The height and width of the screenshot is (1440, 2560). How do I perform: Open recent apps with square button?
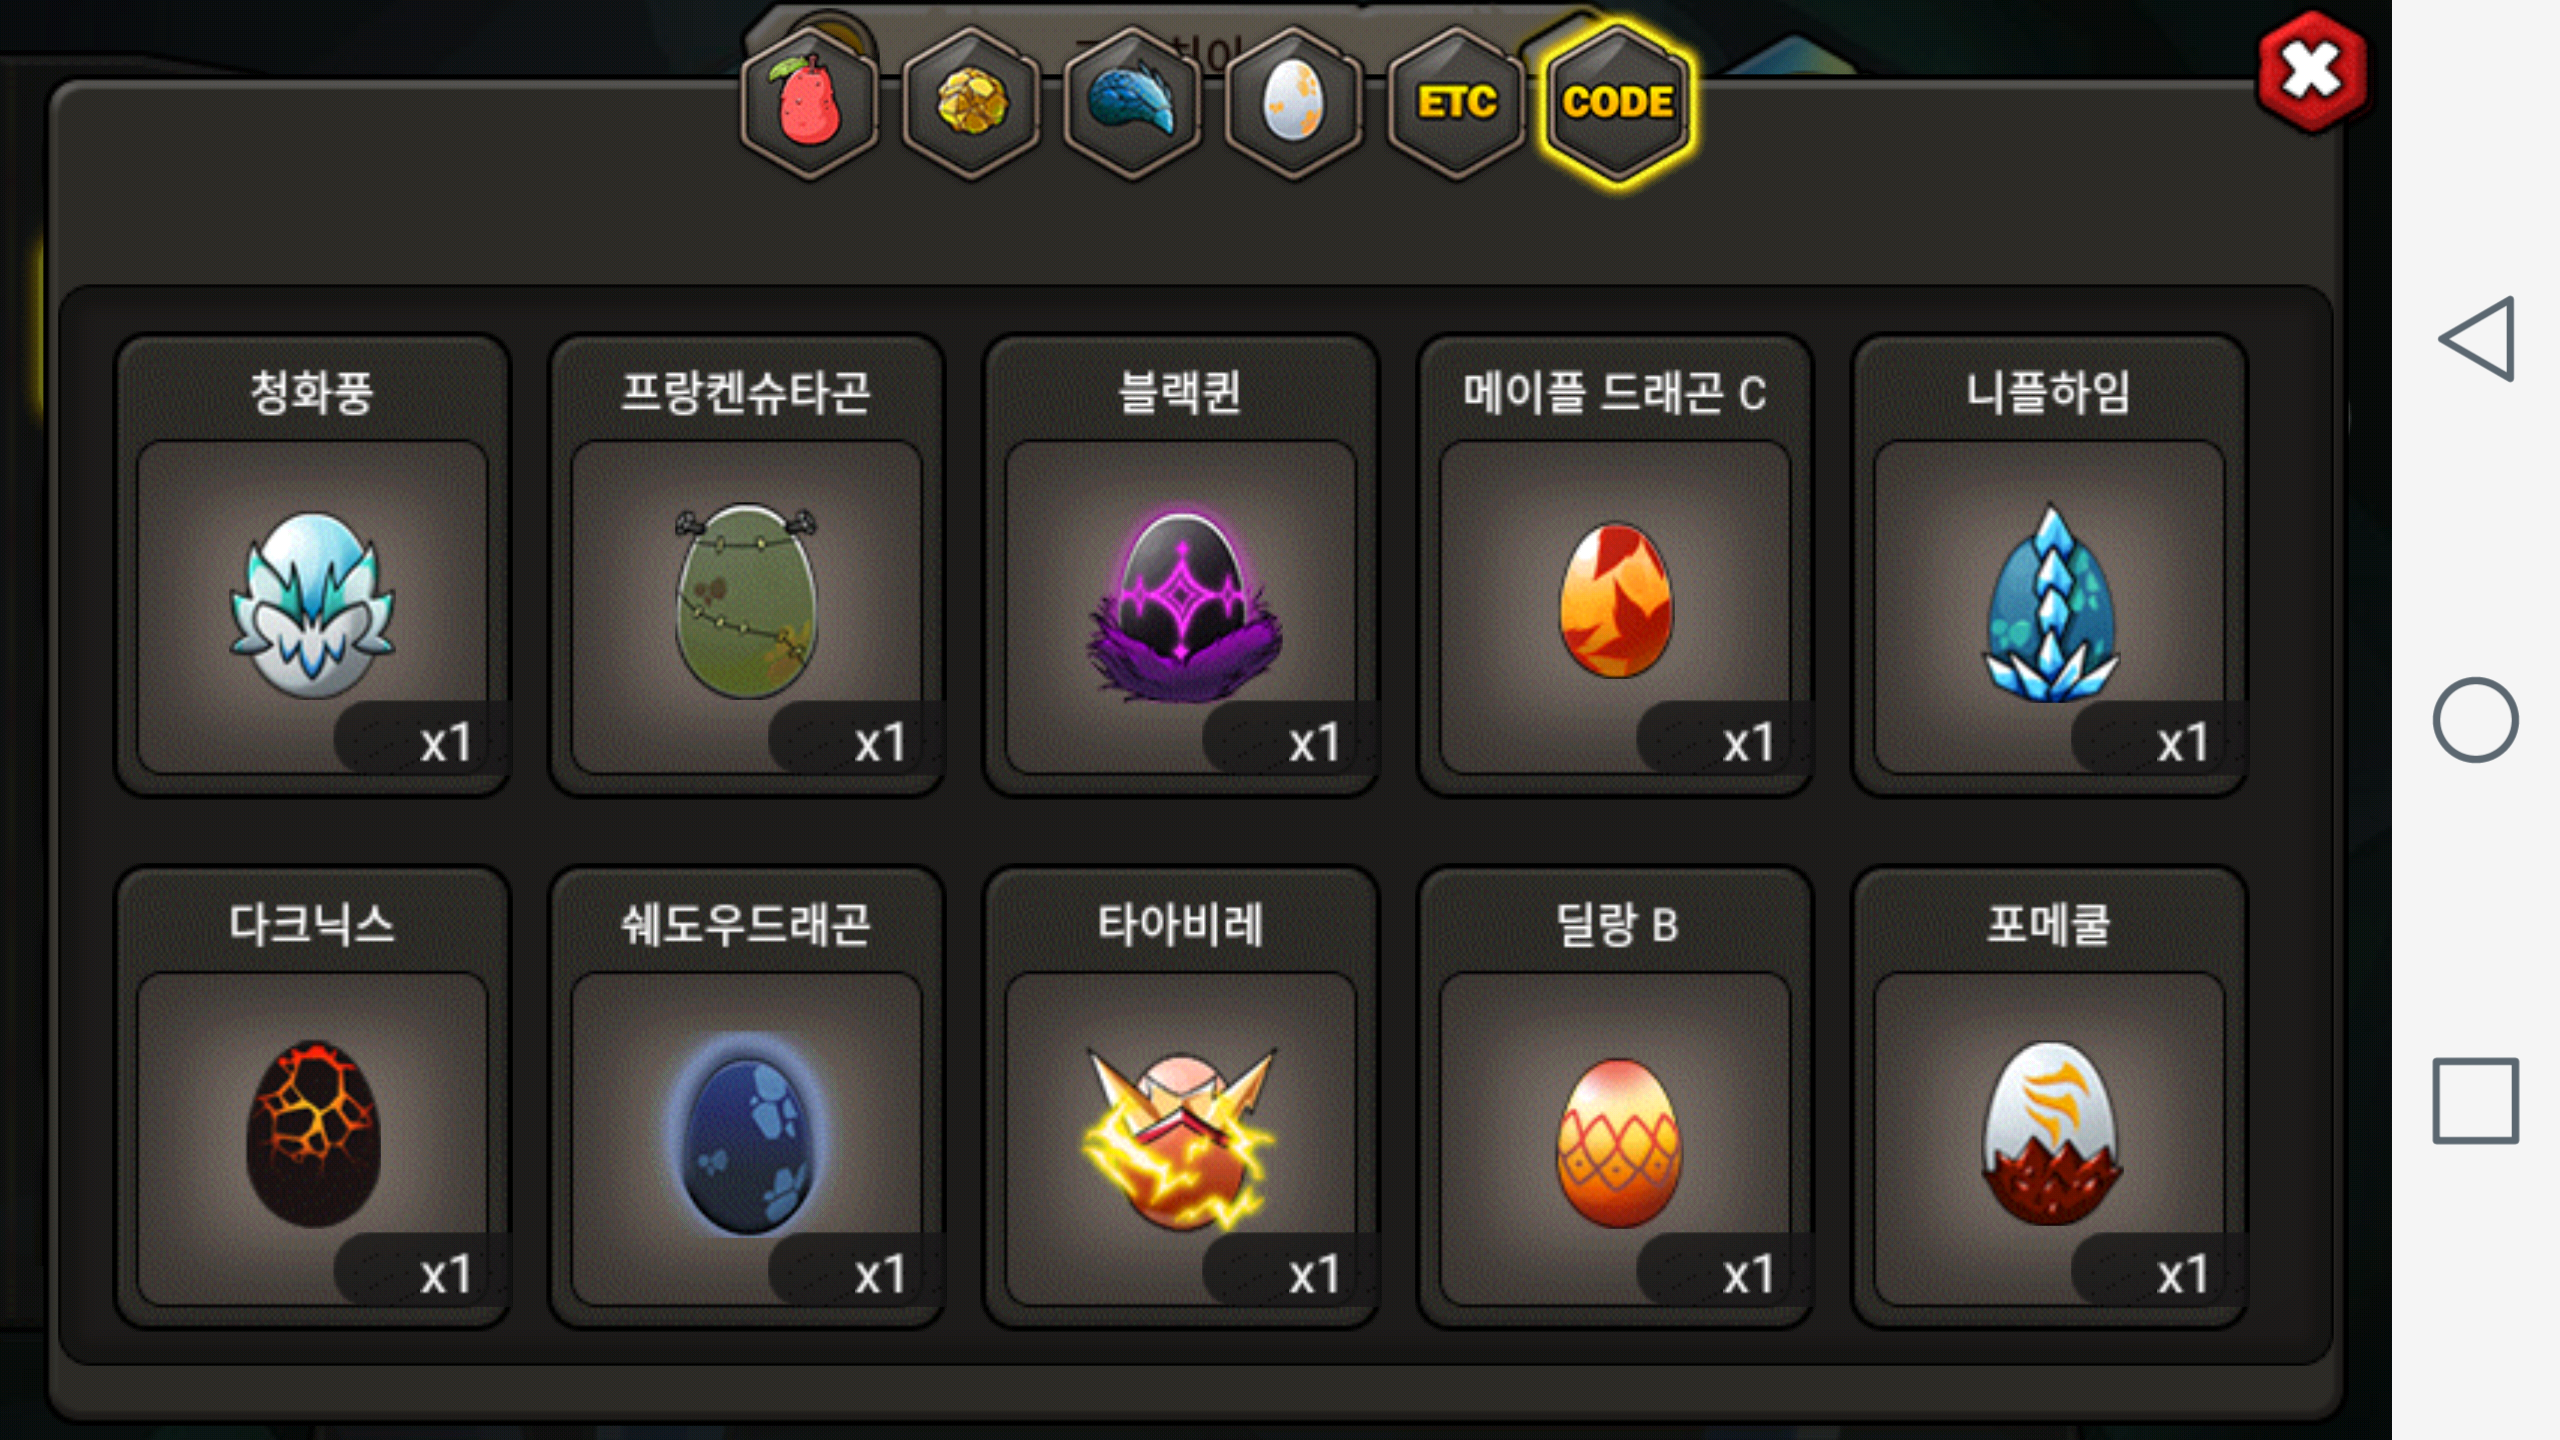(x=2476, y=1100)
